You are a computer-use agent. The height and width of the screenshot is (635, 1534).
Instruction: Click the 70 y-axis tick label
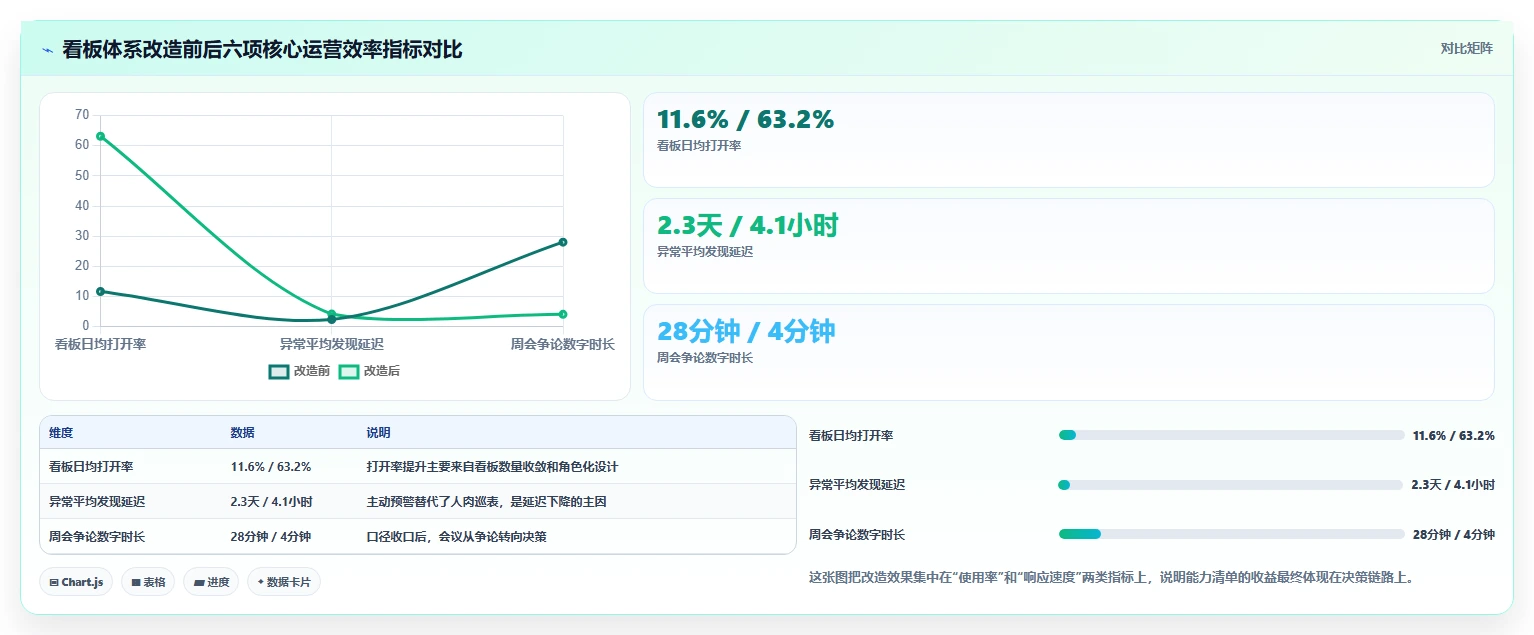[82, 115]
